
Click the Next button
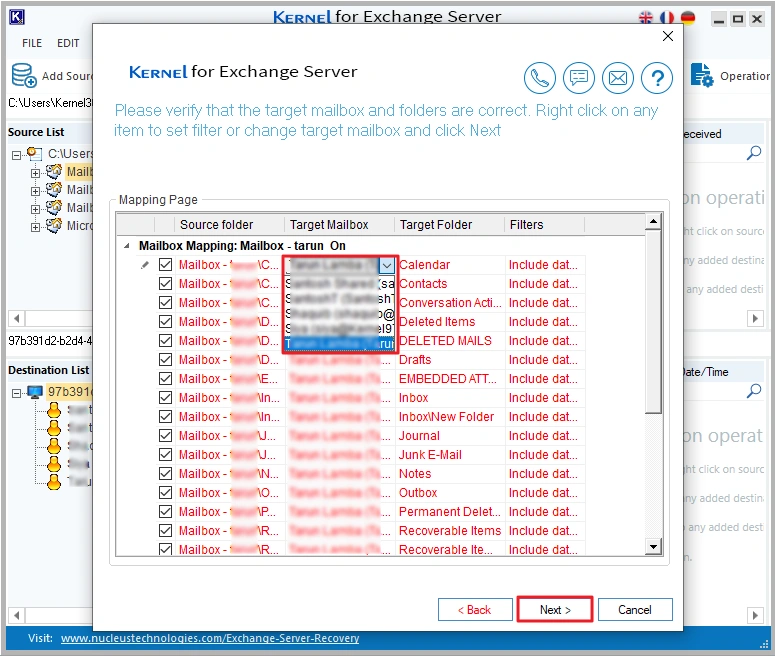pos(555,609)
